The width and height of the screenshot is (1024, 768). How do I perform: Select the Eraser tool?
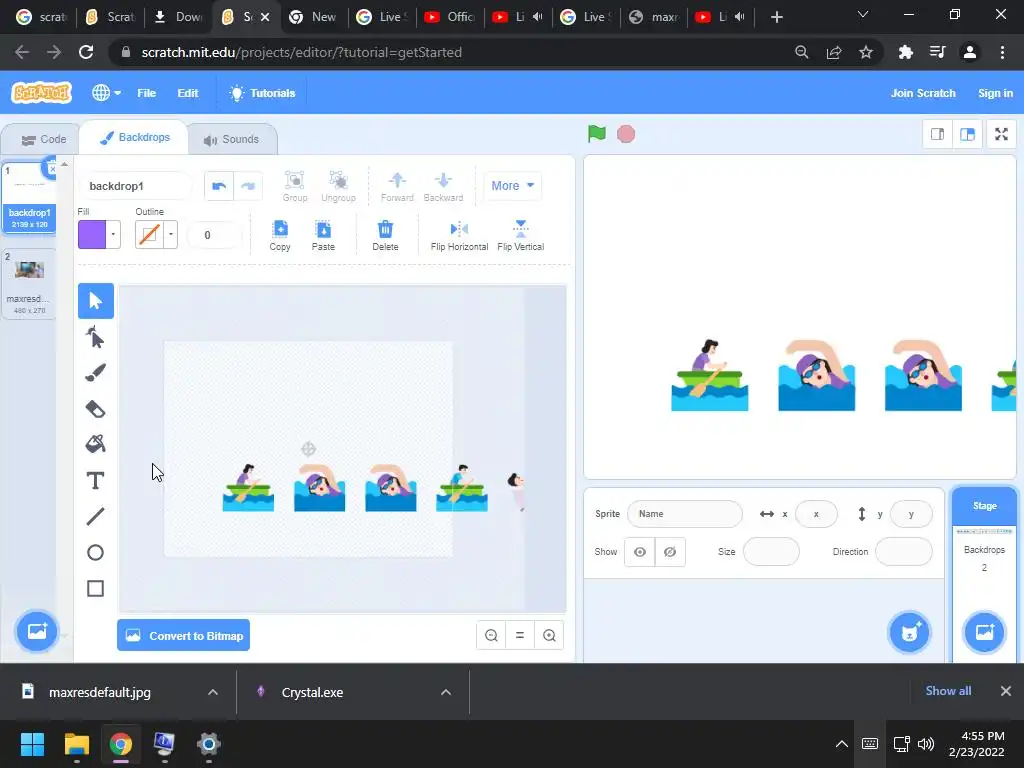pyautogui.click(x=95, y=409)
